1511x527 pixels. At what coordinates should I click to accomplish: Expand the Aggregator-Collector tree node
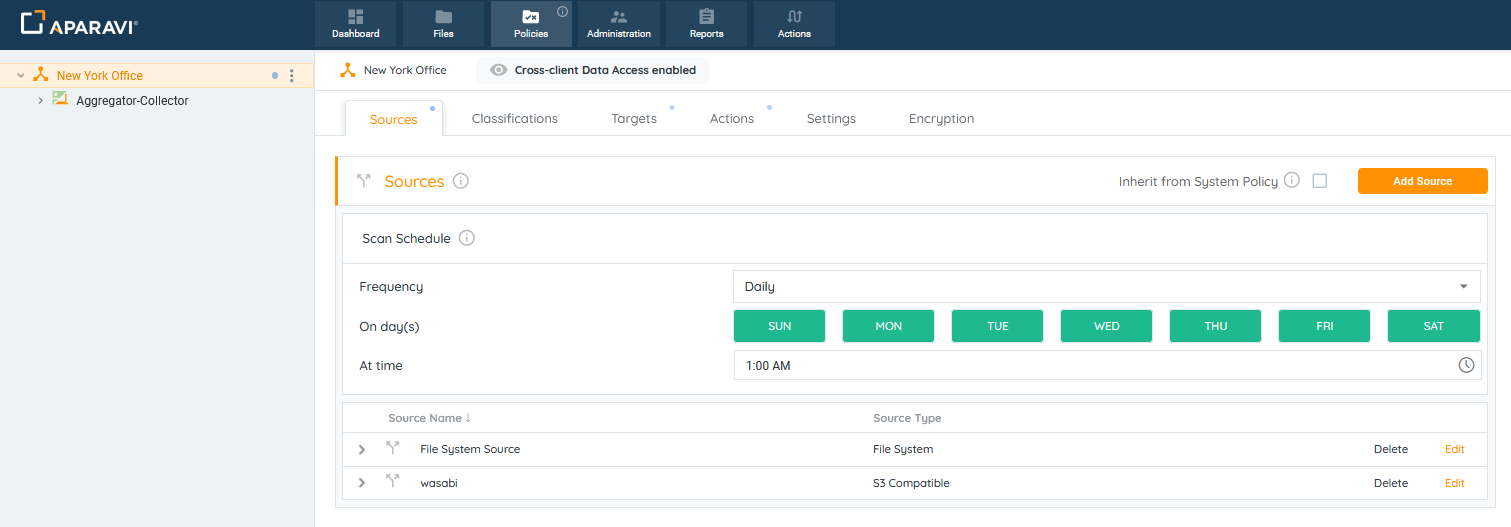tap(40, 101)
